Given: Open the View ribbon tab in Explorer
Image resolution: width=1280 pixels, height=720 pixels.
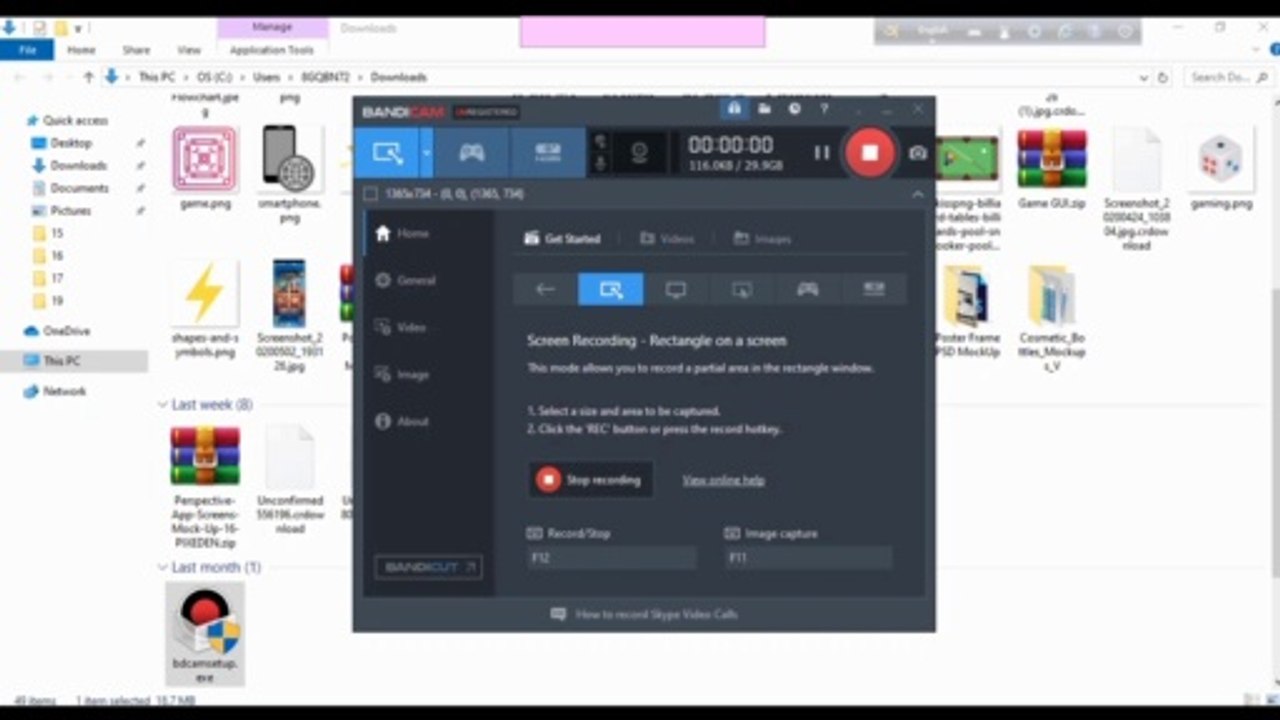Looking at the screenshot, I should tap(189, 50).
